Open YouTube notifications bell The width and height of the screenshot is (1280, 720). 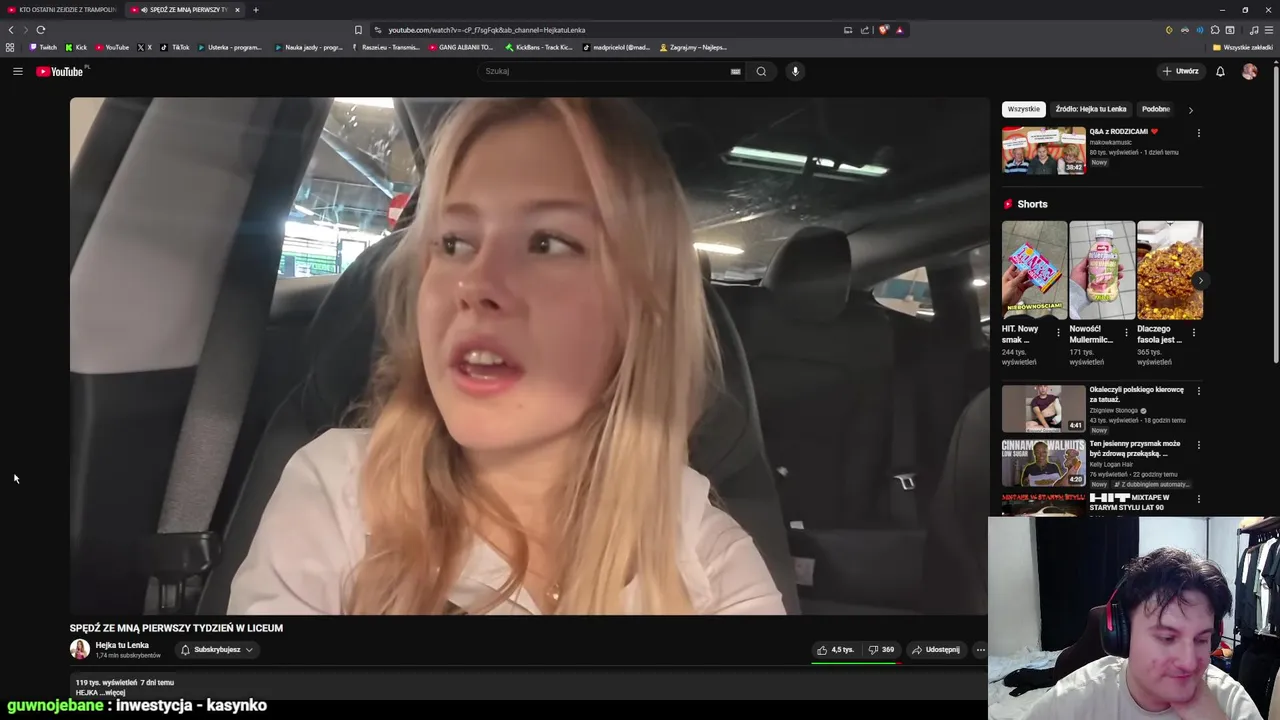1220,71
